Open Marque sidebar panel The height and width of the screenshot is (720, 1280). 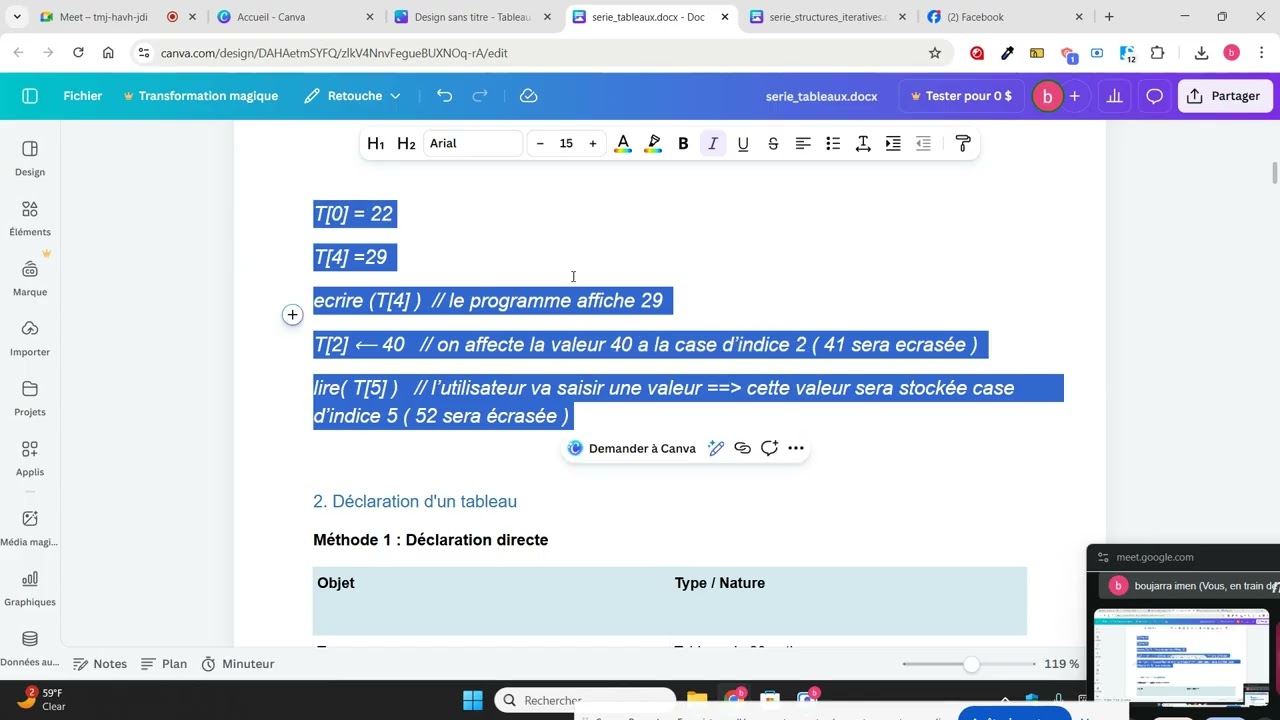click(30, 278)
